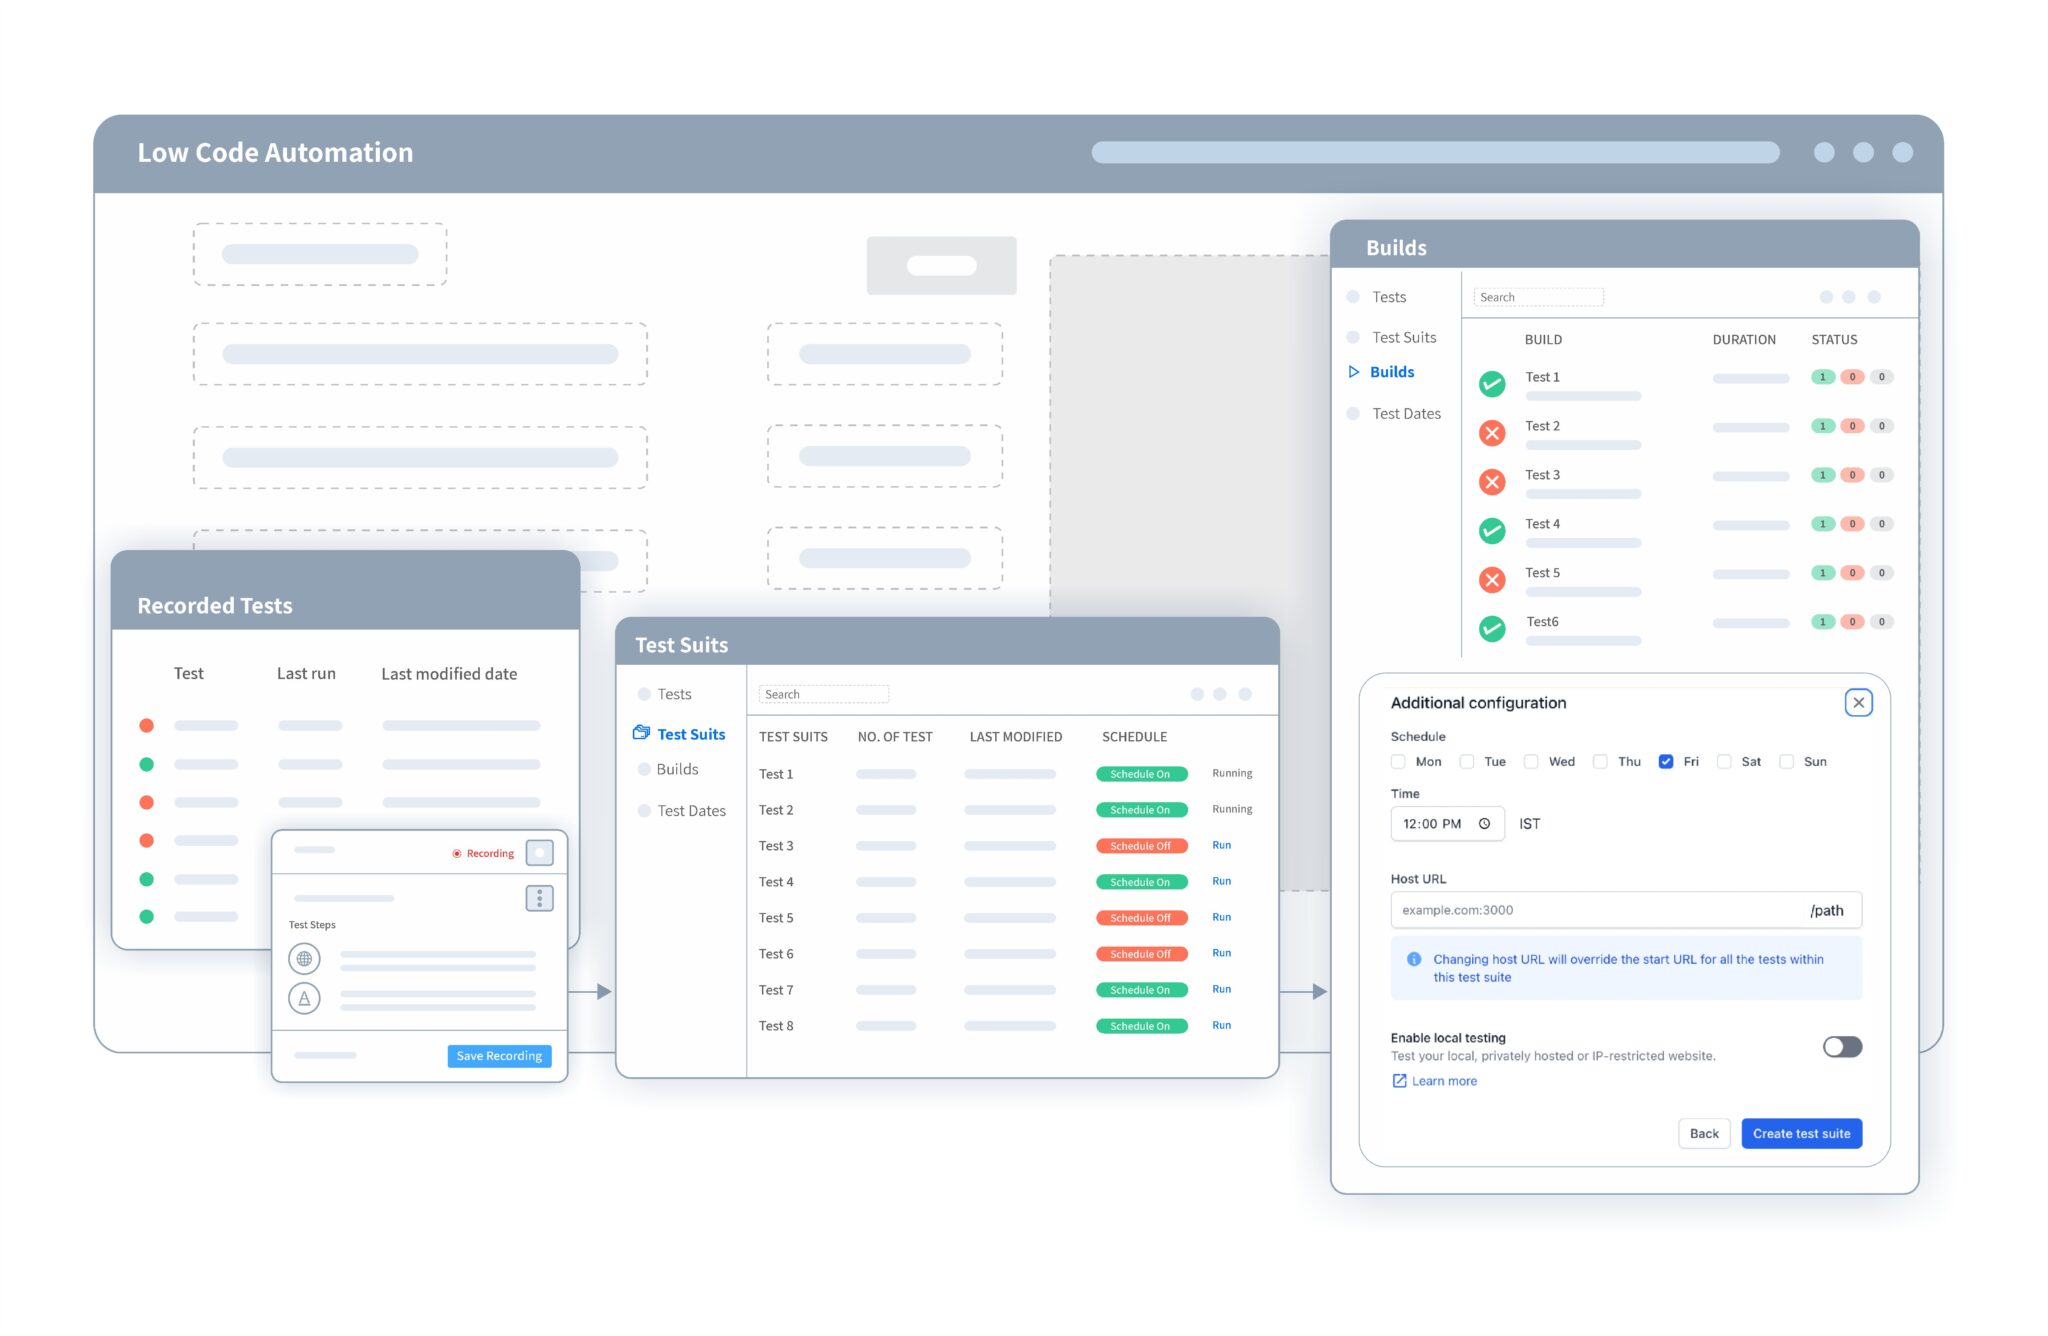Click the duration progress bar for Test 1
The image size is (2048, 1336).
point(1749,379)
